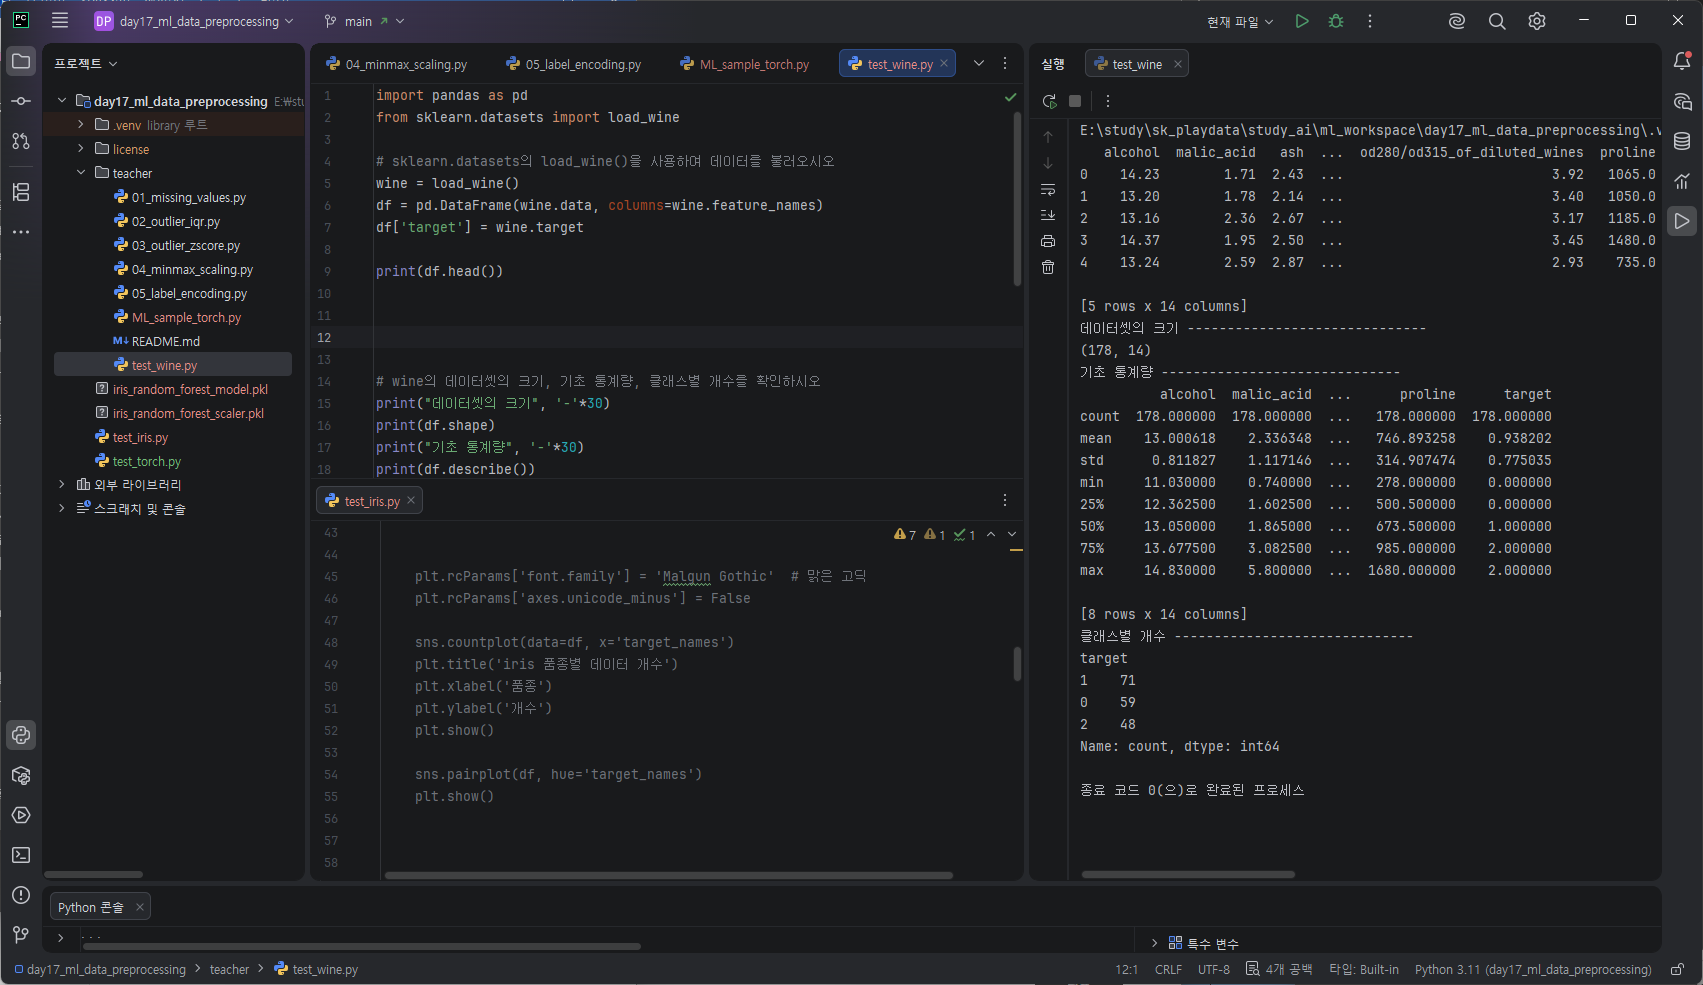This screenshot has width=1703, height=985.
Task: Change CRLF line separator setting
Action: [x=1168, y=969]
